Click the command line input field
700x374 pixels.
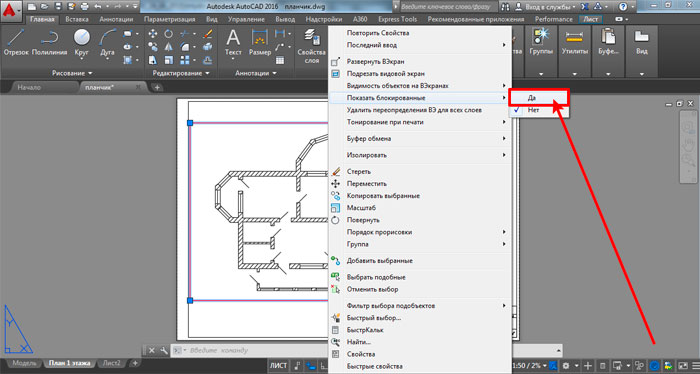tap(257, 350)
